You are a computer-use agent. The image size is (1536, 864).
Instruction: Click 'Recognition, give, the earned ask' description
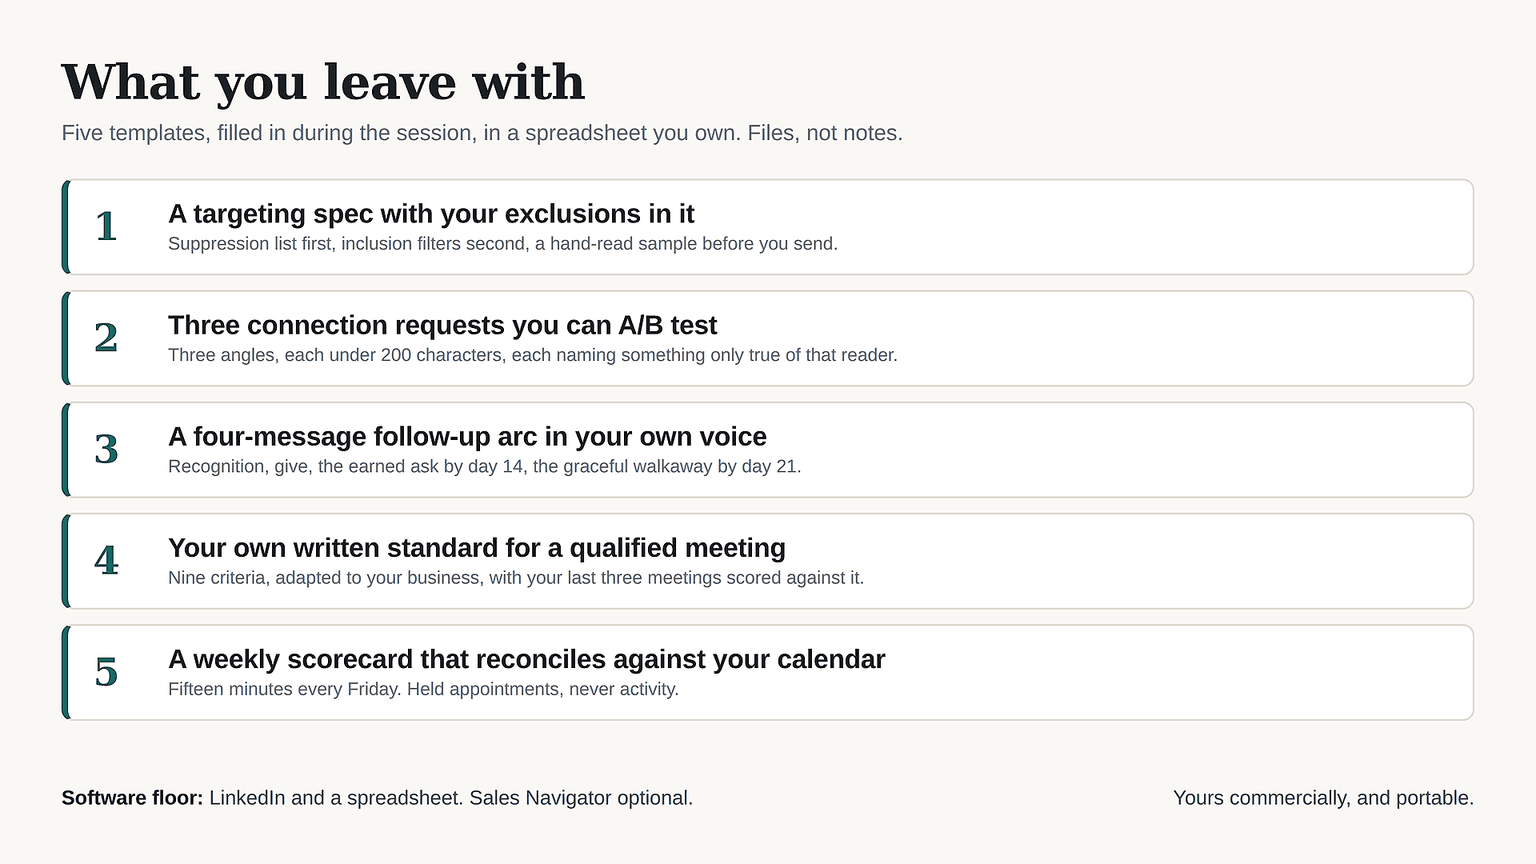[x=485, y=466]
